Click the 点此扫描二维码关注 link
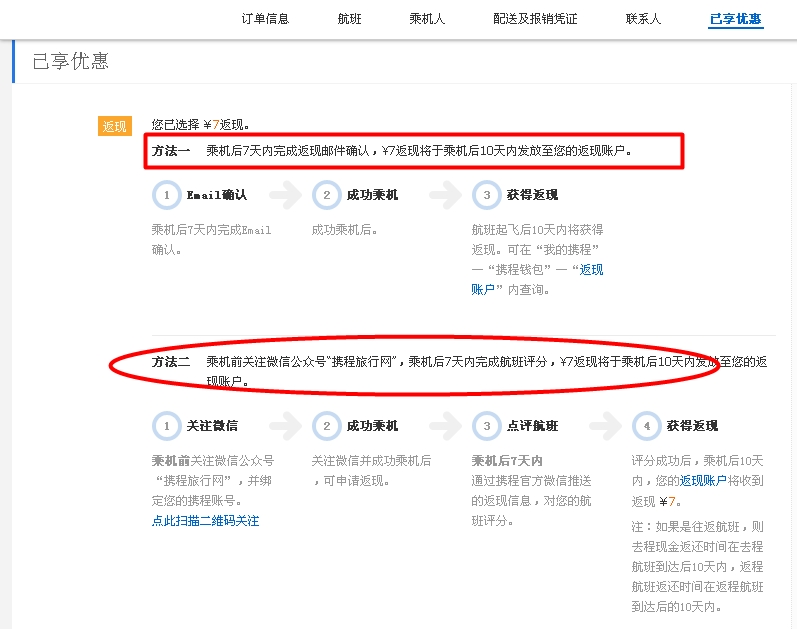 coord(205,521)
